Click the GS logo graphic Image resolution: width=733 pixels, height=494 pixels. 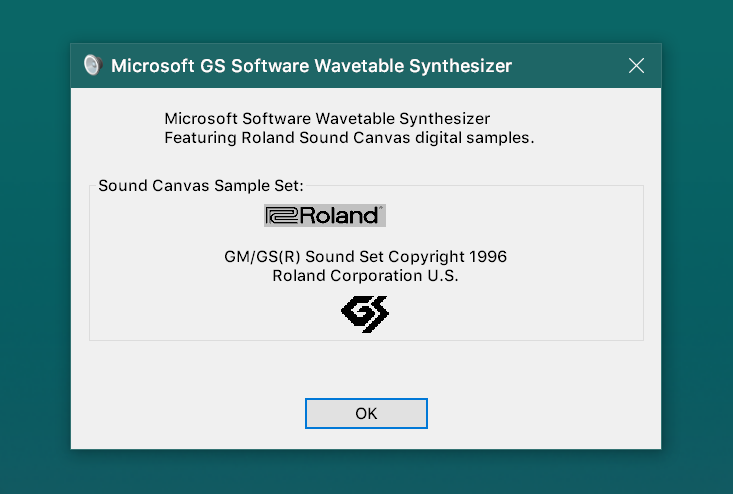(365, 314)
